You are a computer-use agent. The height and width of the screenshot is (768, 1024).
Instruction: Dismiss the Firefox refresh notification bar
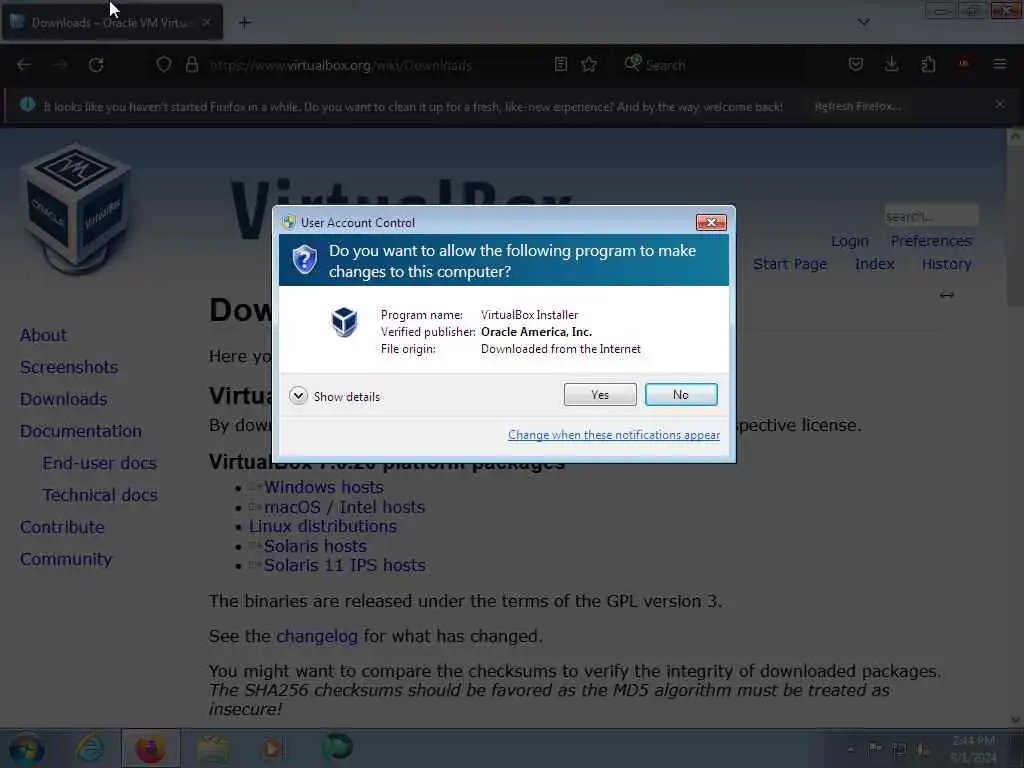[999, 104]
